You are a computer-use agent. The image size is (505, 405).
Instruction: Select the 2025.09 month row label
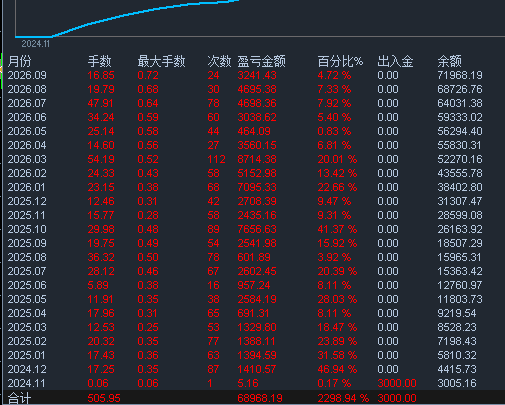[27, 243]
